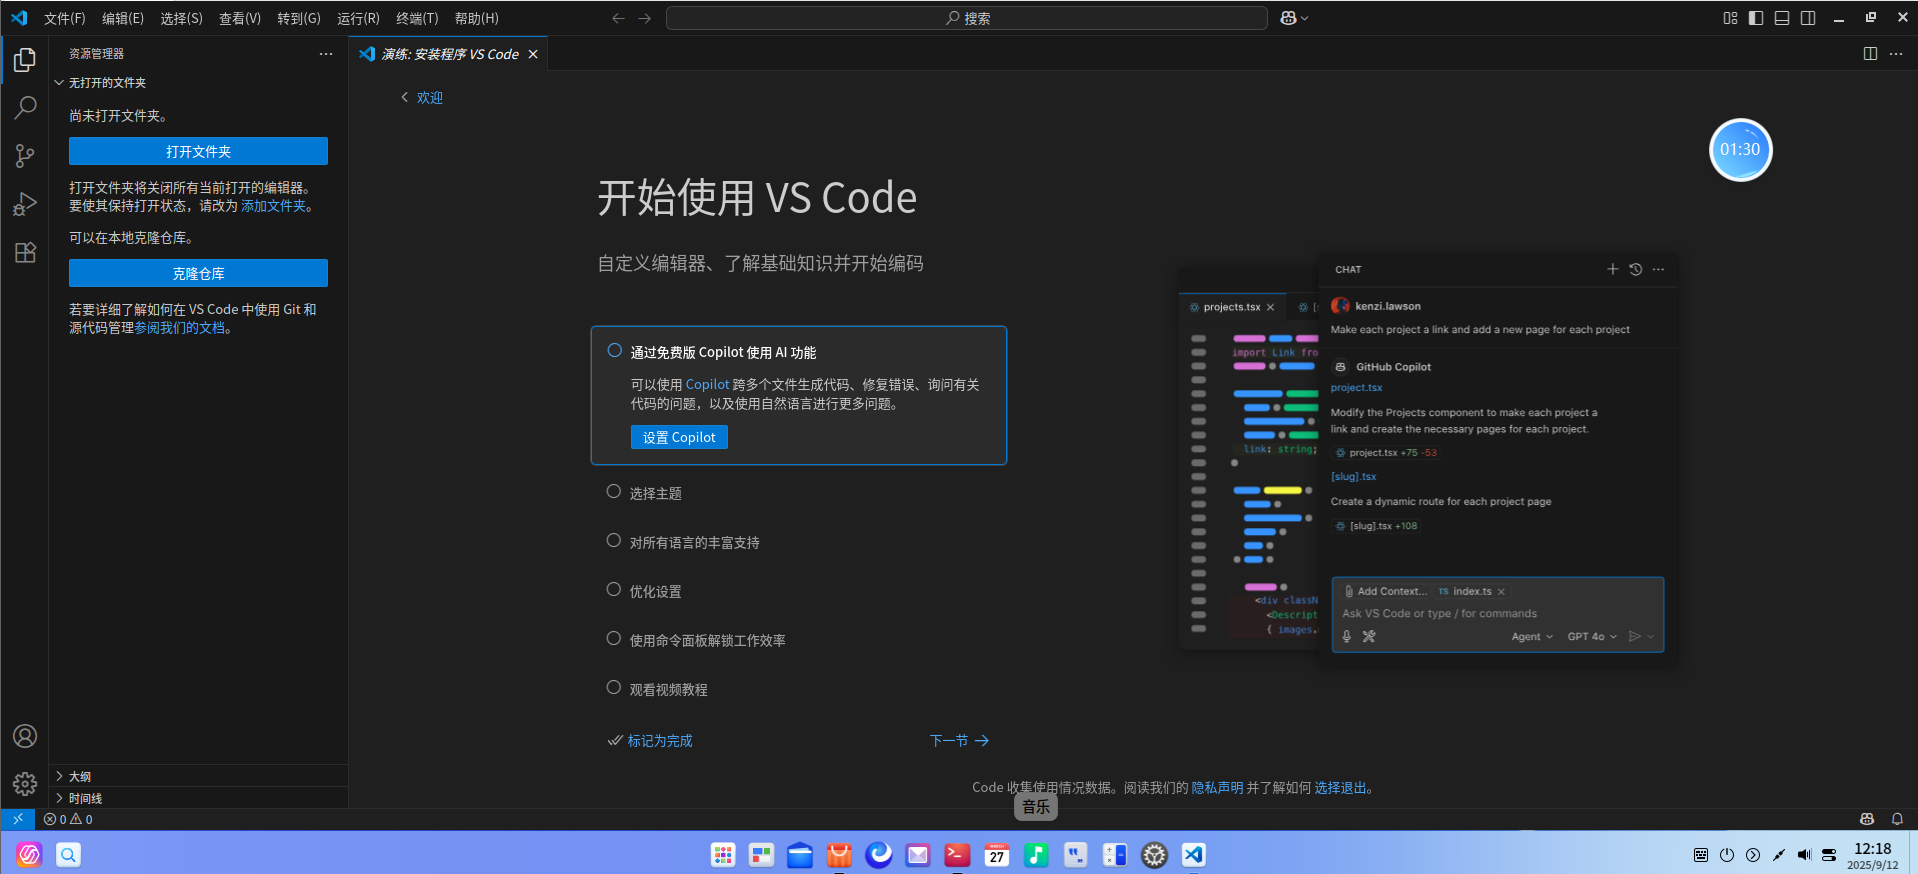Viewport: 1918px width, 874px height.
Task: Click the Copilot chat icon beside the search box
Action: pos(1288,18)
